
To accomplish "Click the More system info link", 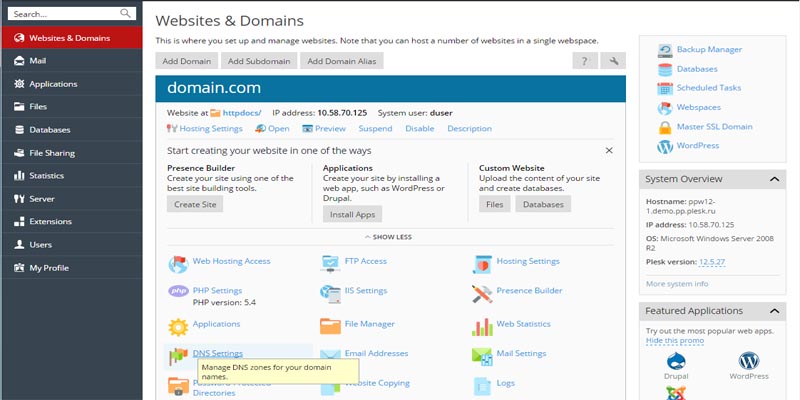I will tap(677, 284).
